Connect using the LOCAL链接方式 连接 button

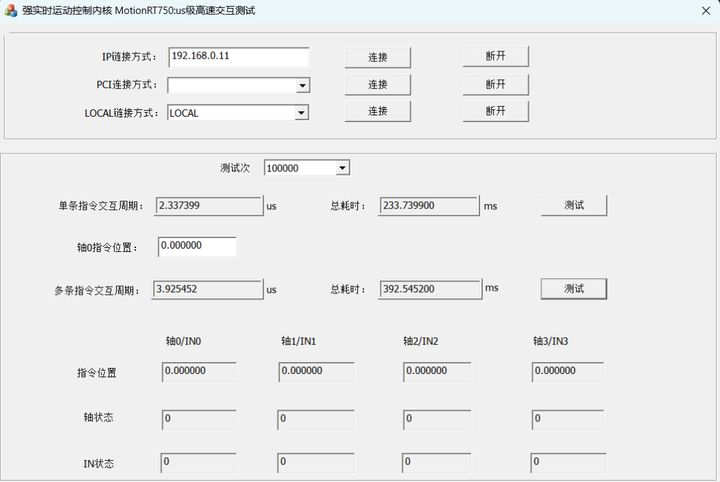[x=377, y=110]
